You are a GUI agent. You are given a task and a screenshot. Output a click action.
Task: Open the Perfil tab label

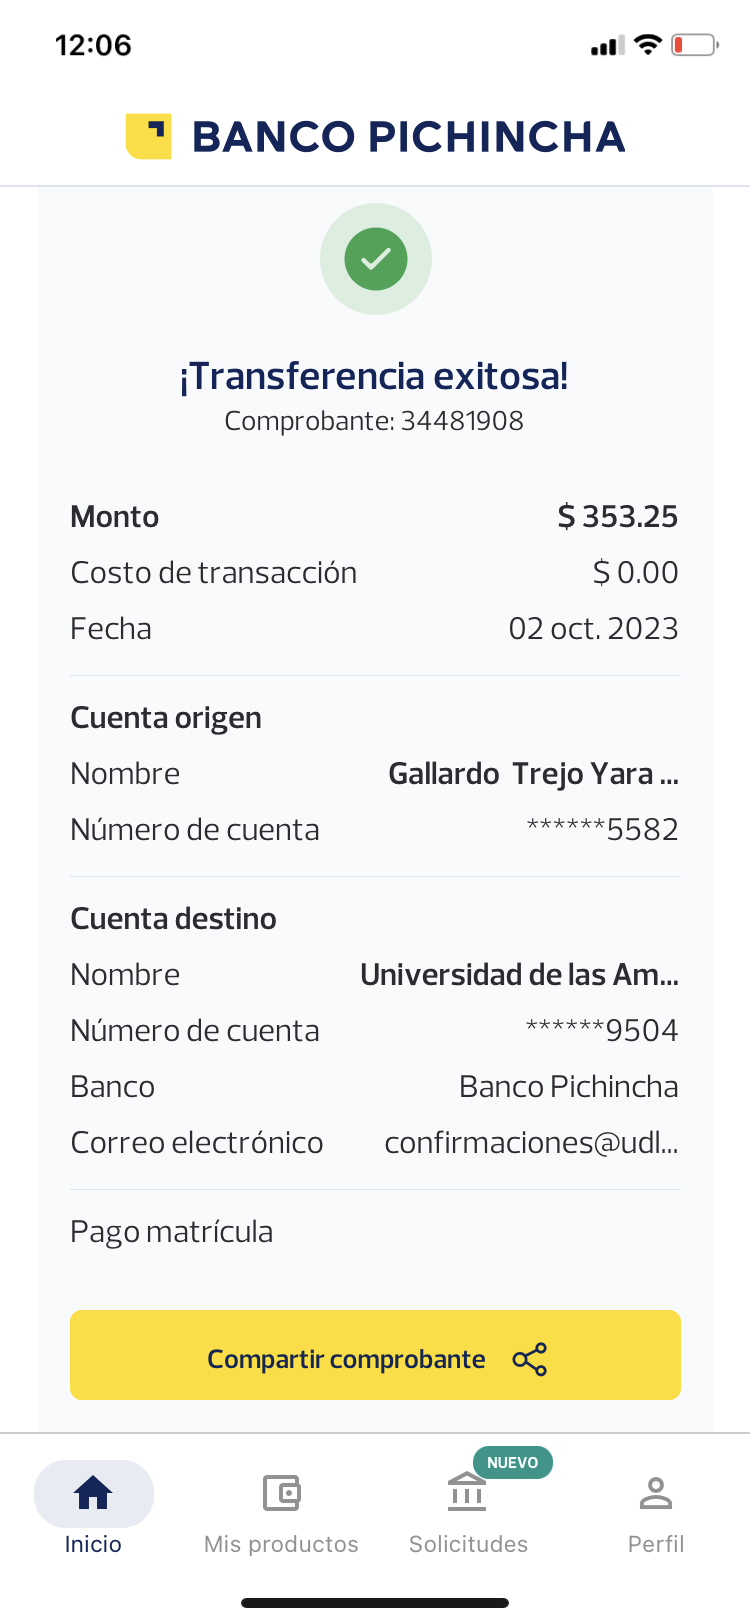click(x=656, y=1544)
